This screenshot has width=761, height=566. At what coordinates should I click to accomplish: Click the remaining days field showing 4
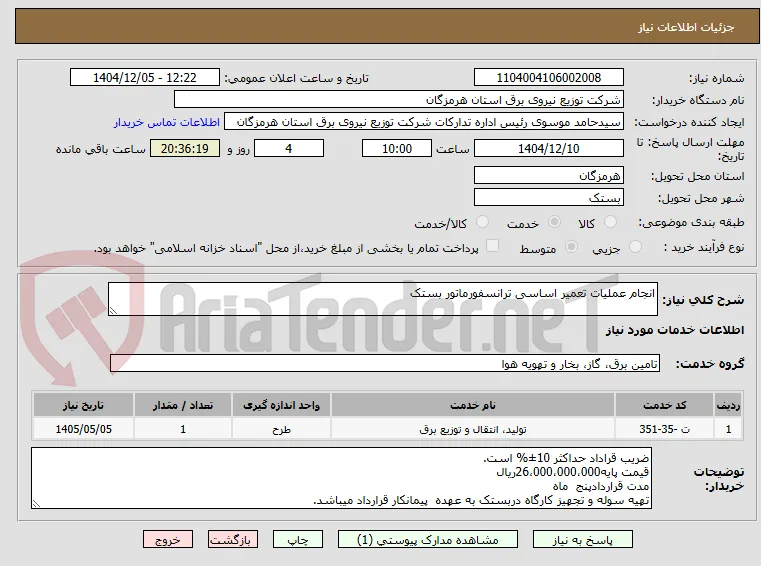(x=289, y=148)
